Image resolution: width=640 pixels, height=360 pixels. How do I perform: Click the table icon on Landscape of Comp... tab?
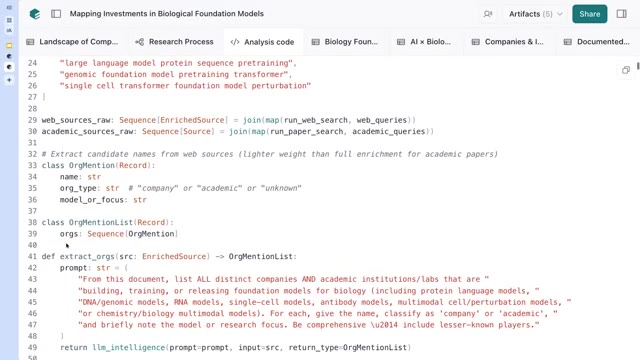pos(30,42)
